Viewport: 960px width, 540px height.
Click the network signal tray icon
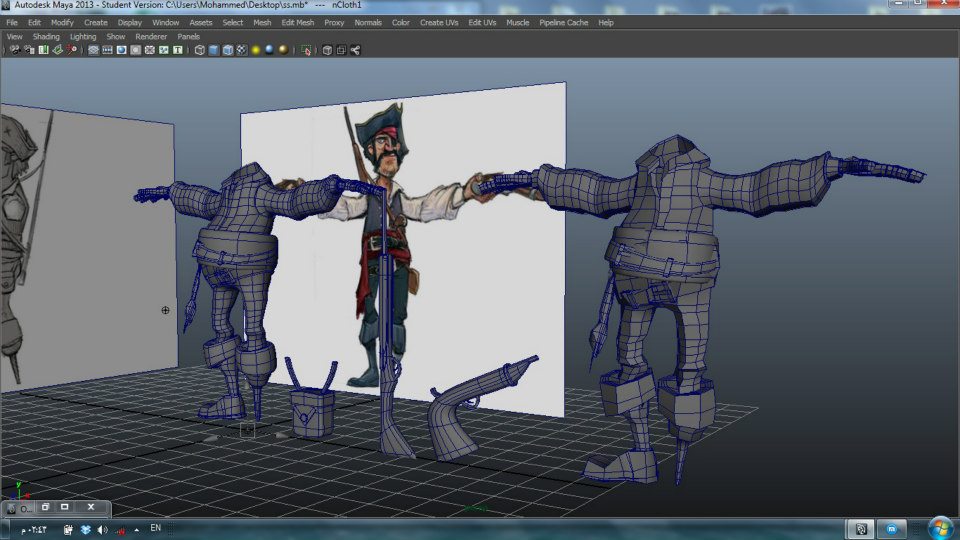click(x=120, y=530)
